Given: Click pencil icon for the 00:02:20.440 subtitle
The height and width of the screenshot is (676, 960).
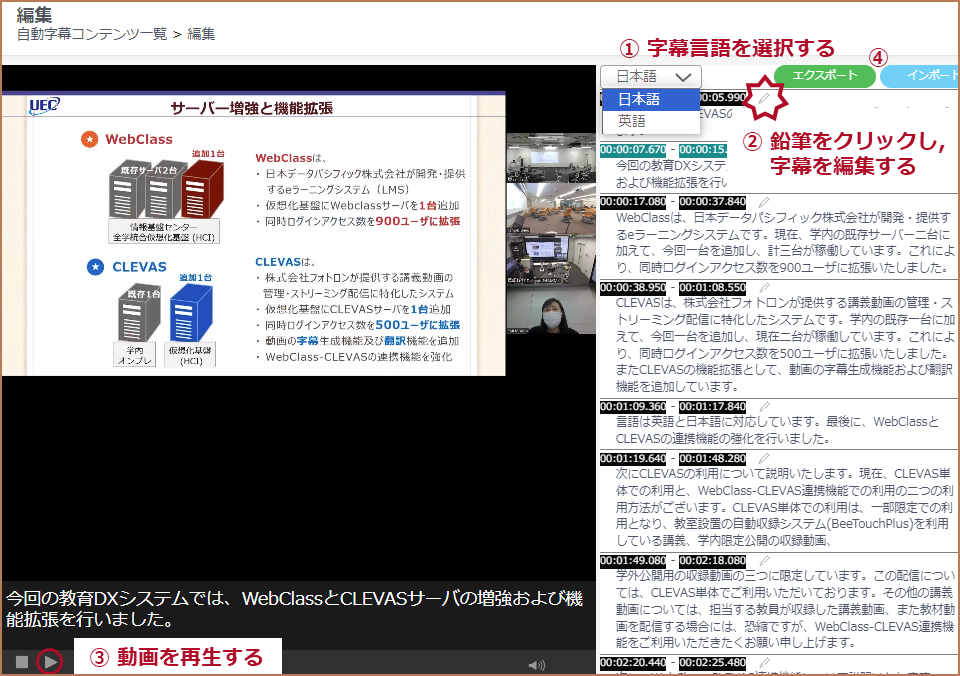Looking at the screenshot, I should tap(765, 662).
